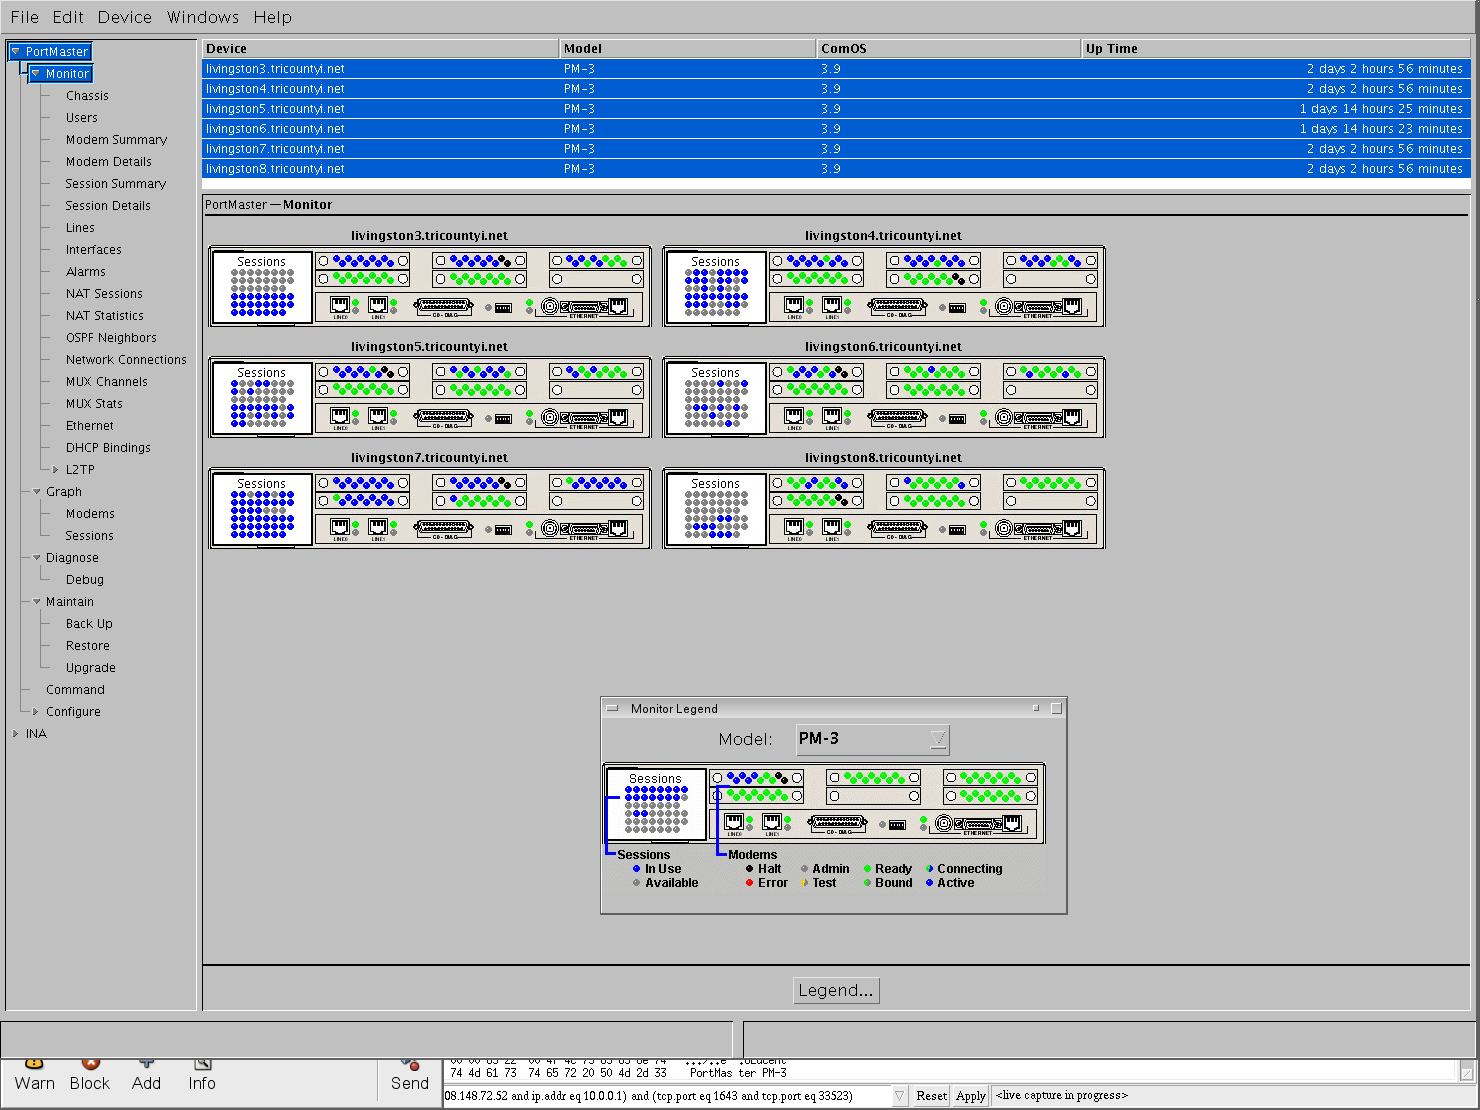Select Ethernet RJ45 jack on livingston6 chassis
This screenshot has width=1480, height=1110.
pyautogui.click(x=1073, y=417)
